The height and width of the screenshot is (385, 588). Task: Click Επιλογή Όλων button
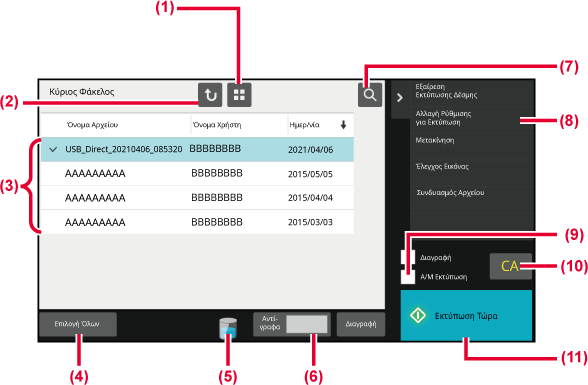pos(78,324)
